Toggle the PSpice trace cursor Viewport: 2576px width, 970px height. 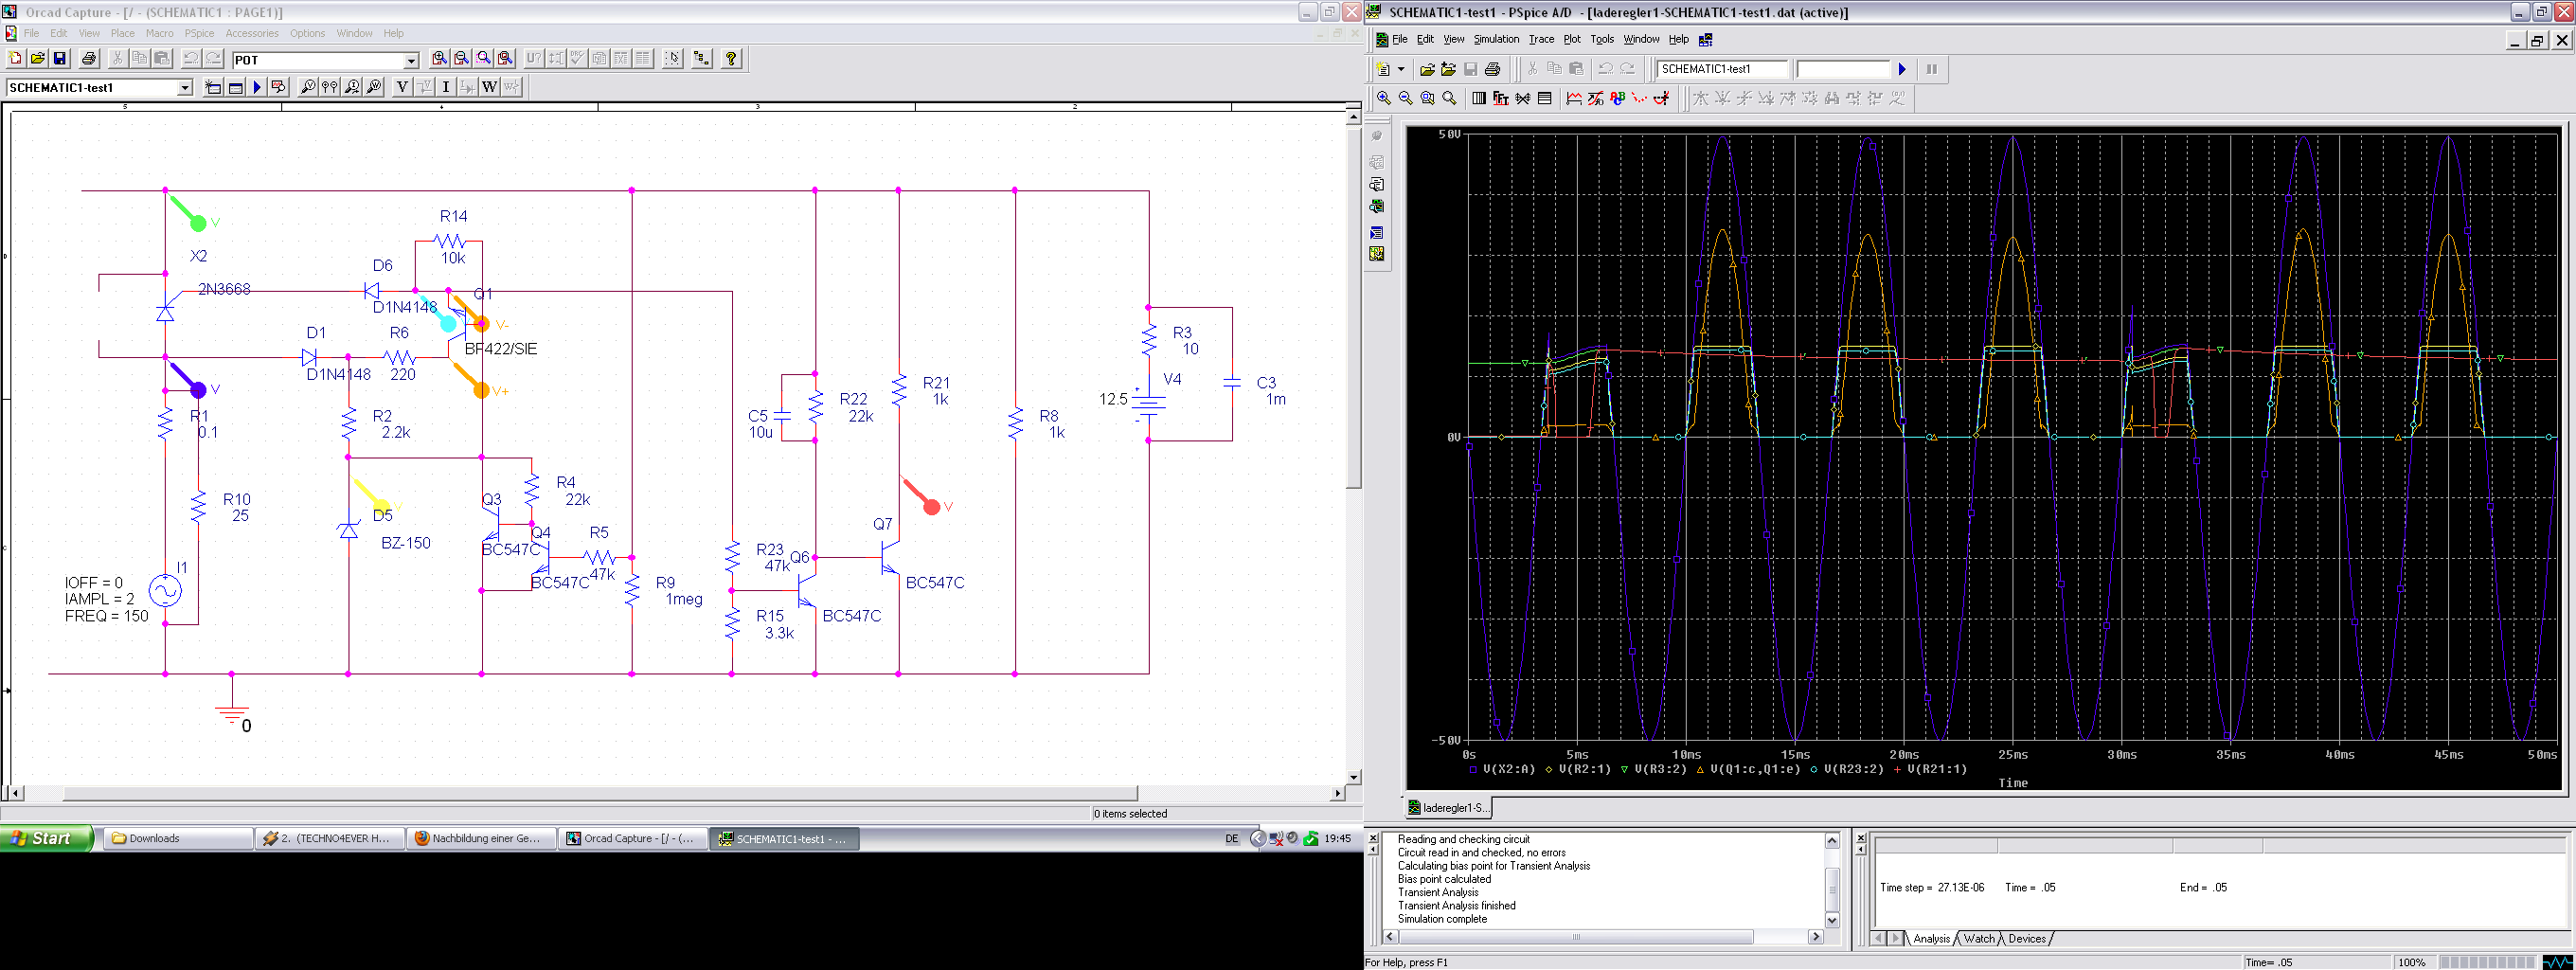tap(1662, 98)
